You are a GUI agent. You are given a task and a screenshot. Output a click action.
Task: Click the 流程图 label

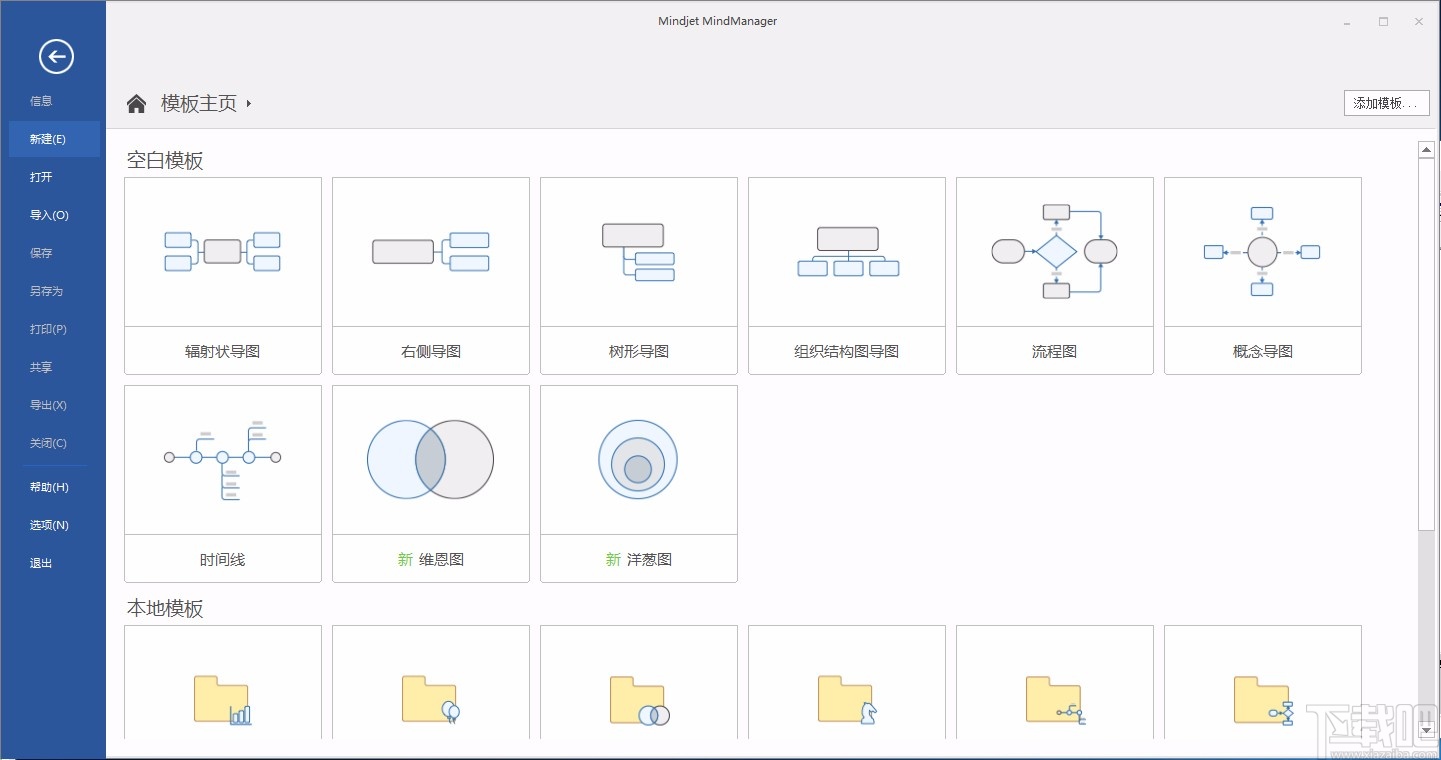[x=1054, y=351]
